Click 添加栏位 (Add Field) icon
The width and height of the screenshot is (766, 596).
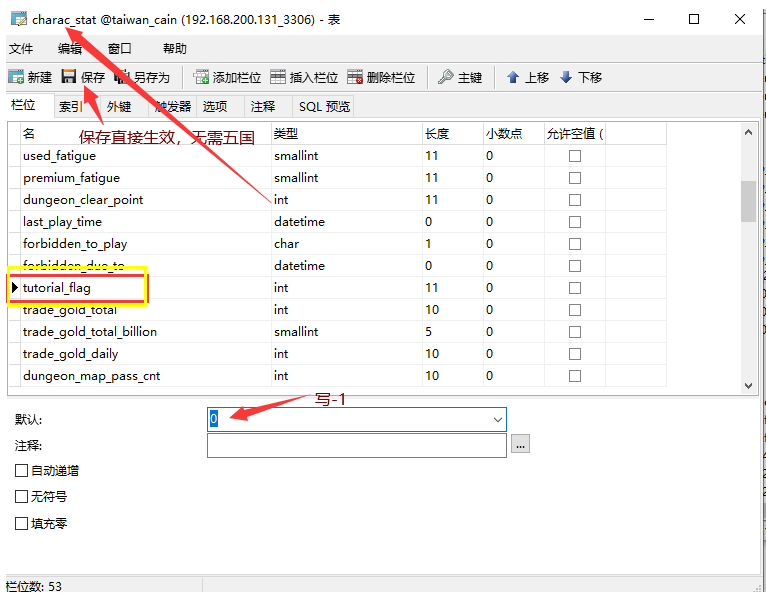click(x=201, y=77)
